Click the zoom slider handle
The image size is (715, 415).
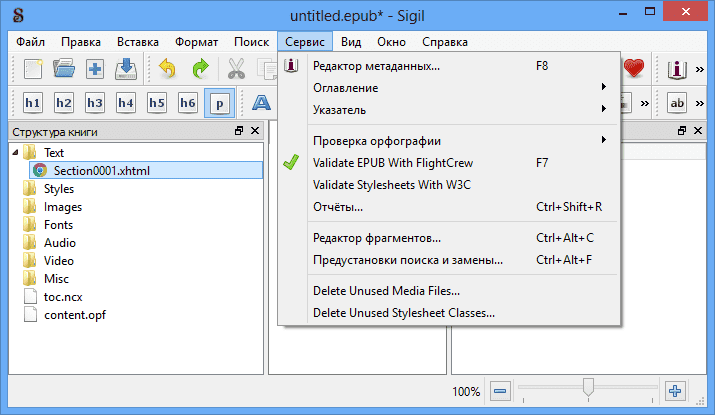coord(589,388)
